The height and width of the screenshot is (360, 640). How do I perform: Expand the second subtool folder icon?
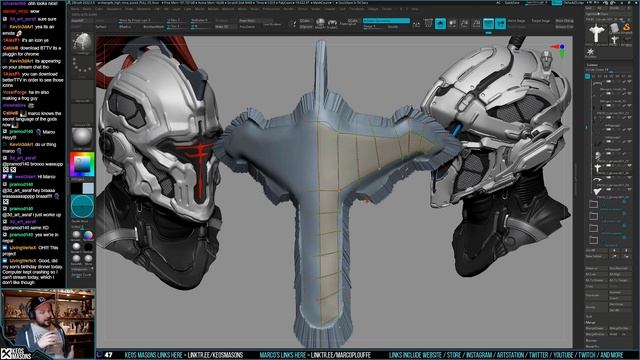click(x=593, y=216)
